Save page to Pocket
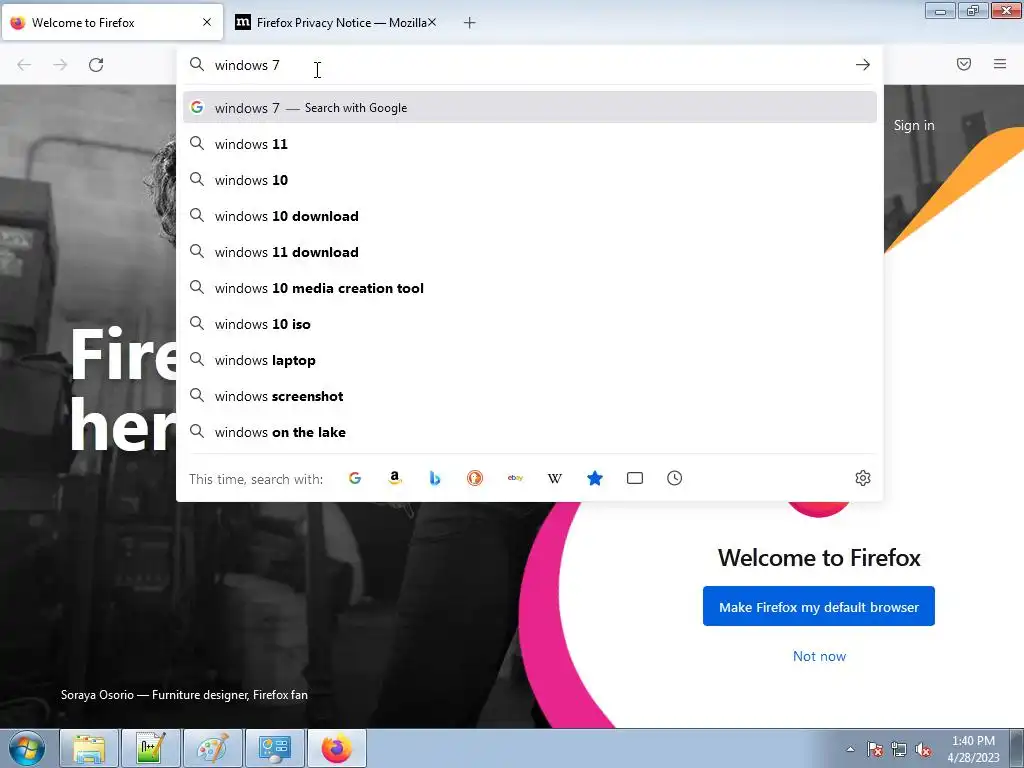This screenshot has height=768, width=1024. tap(964, 64)
